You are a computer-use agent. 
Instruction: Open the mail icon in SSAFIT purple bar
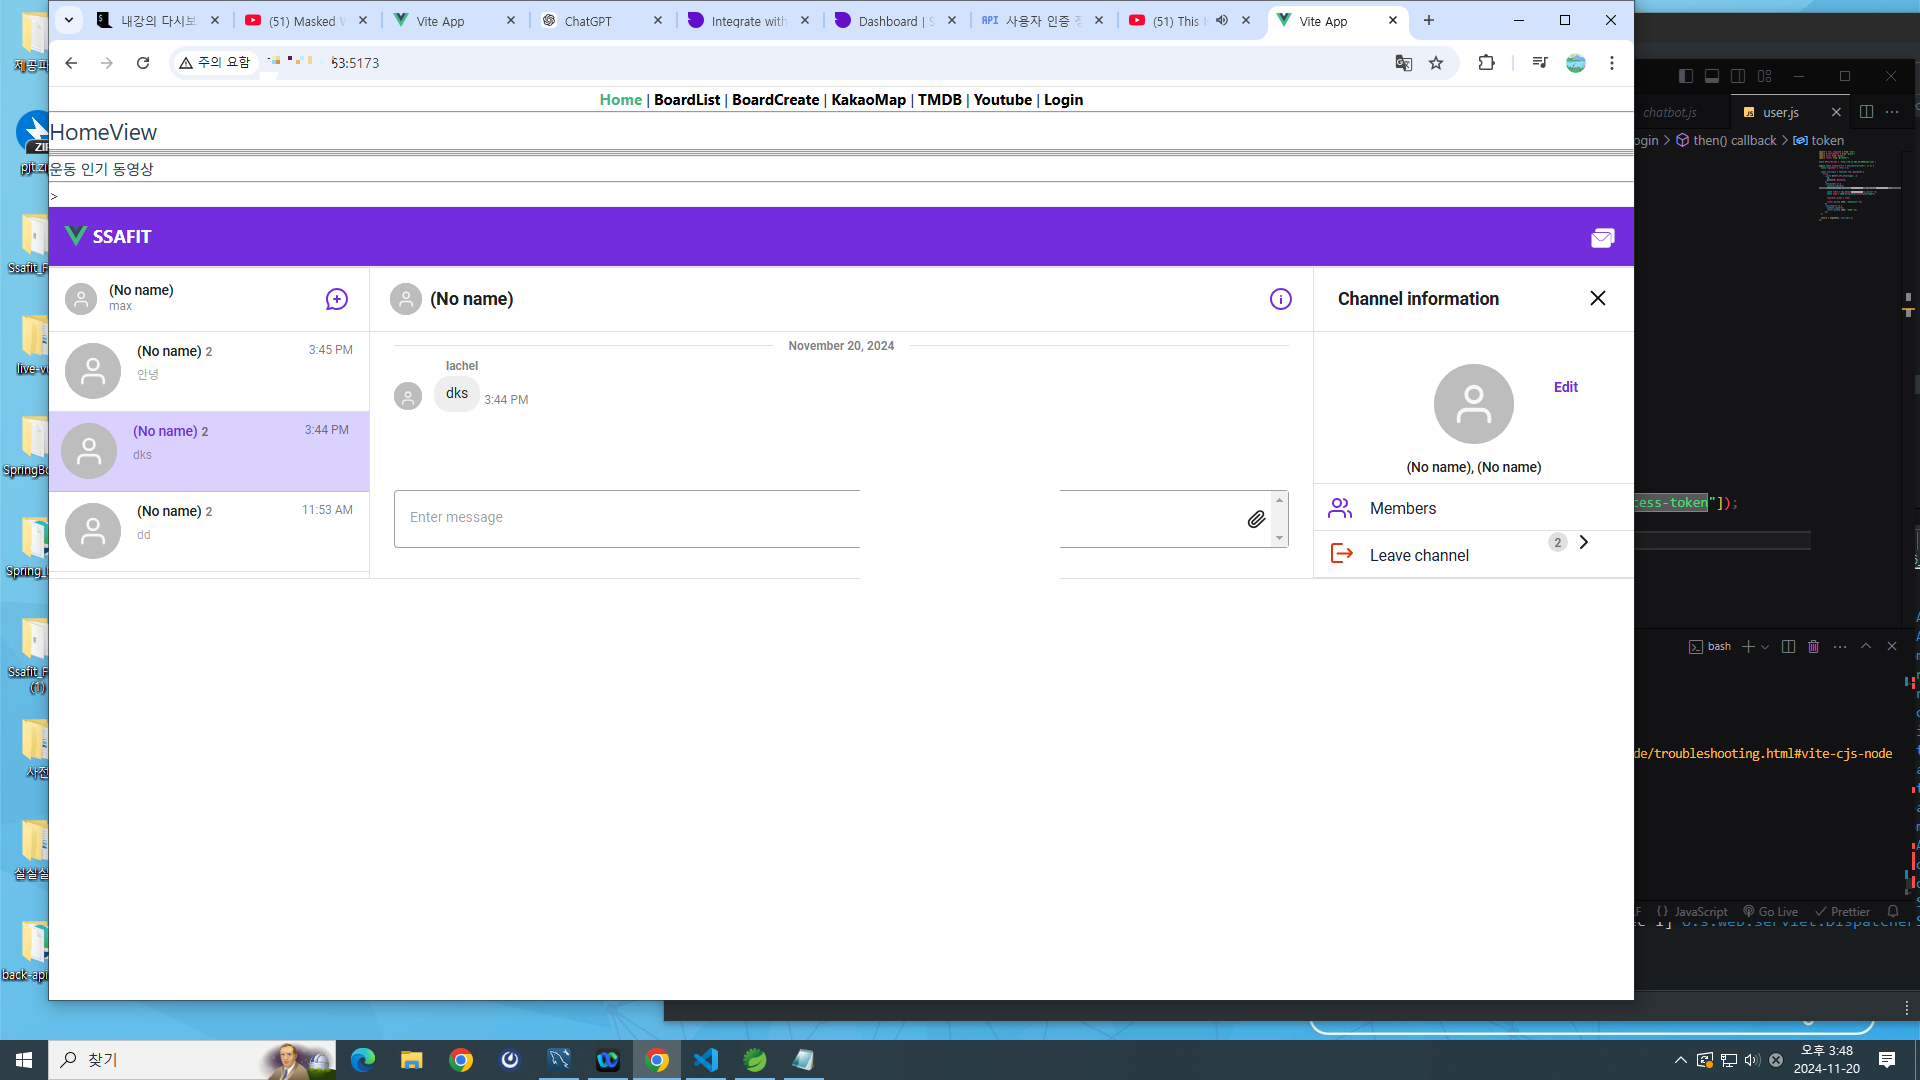click(x=1603, y=238)
